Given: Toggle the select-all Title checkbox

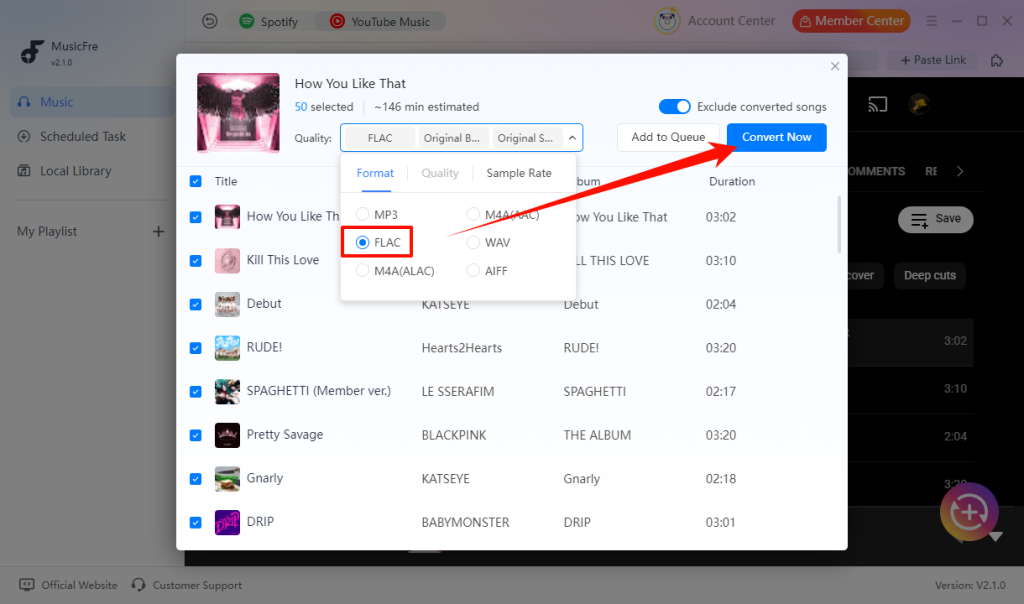Looking at the screenshot, I should [x=195, y=181].
